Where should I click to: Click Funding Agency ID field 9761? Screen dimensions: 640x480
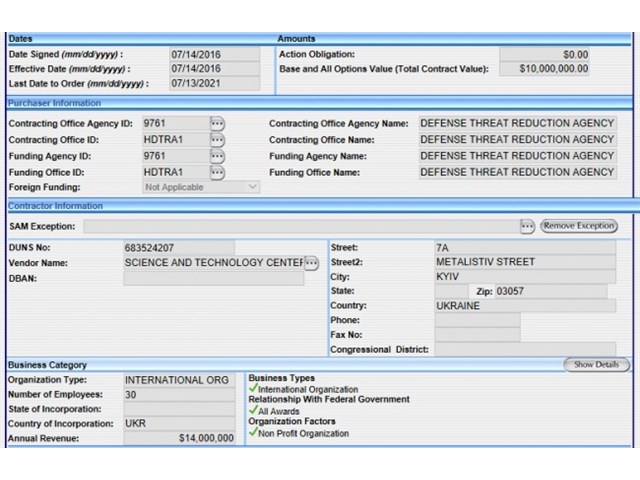[x=176, y=156]
